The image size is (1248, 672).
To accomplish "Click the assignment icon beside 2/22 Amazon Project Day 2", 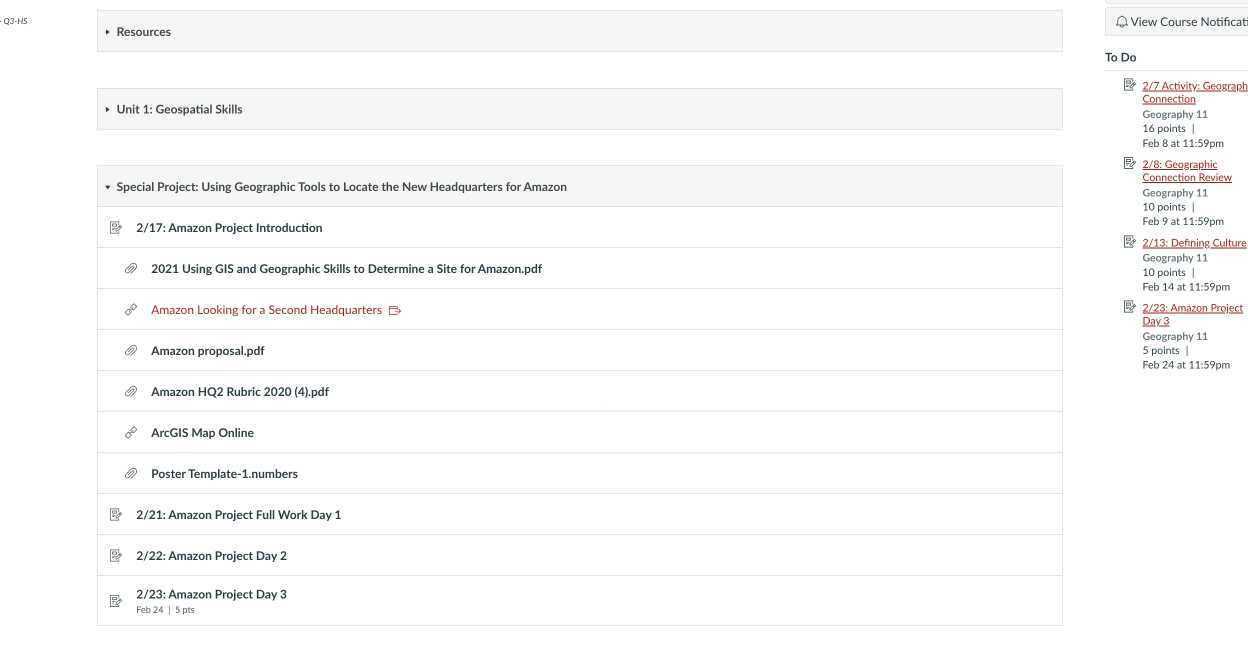I will (116, 556).
